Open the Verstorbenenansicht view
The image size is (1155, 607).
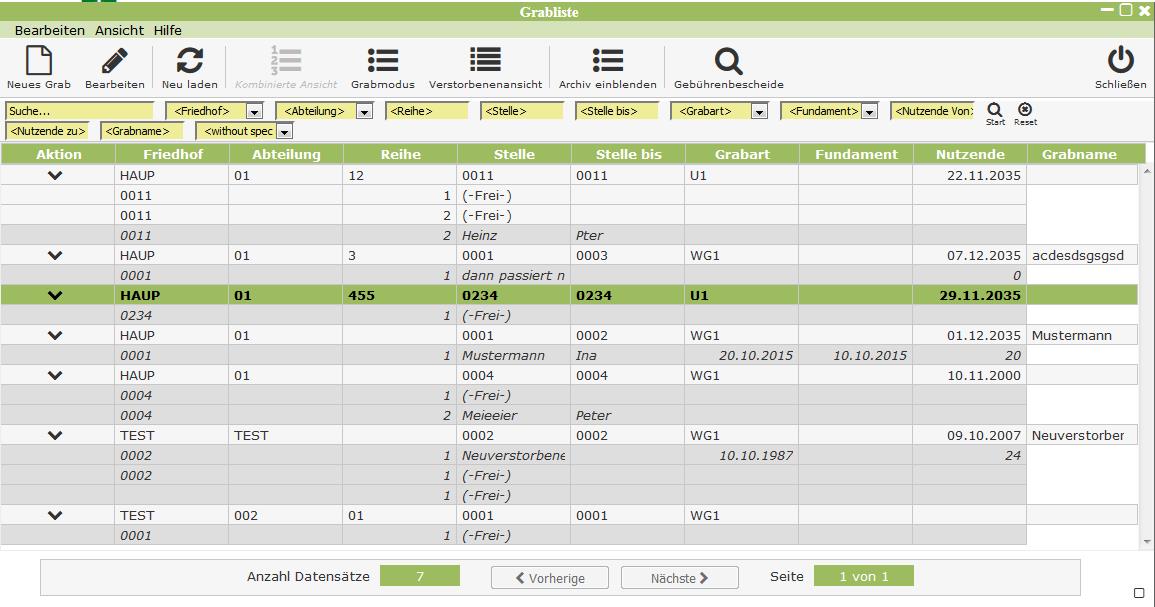click(x=485, y=62)
